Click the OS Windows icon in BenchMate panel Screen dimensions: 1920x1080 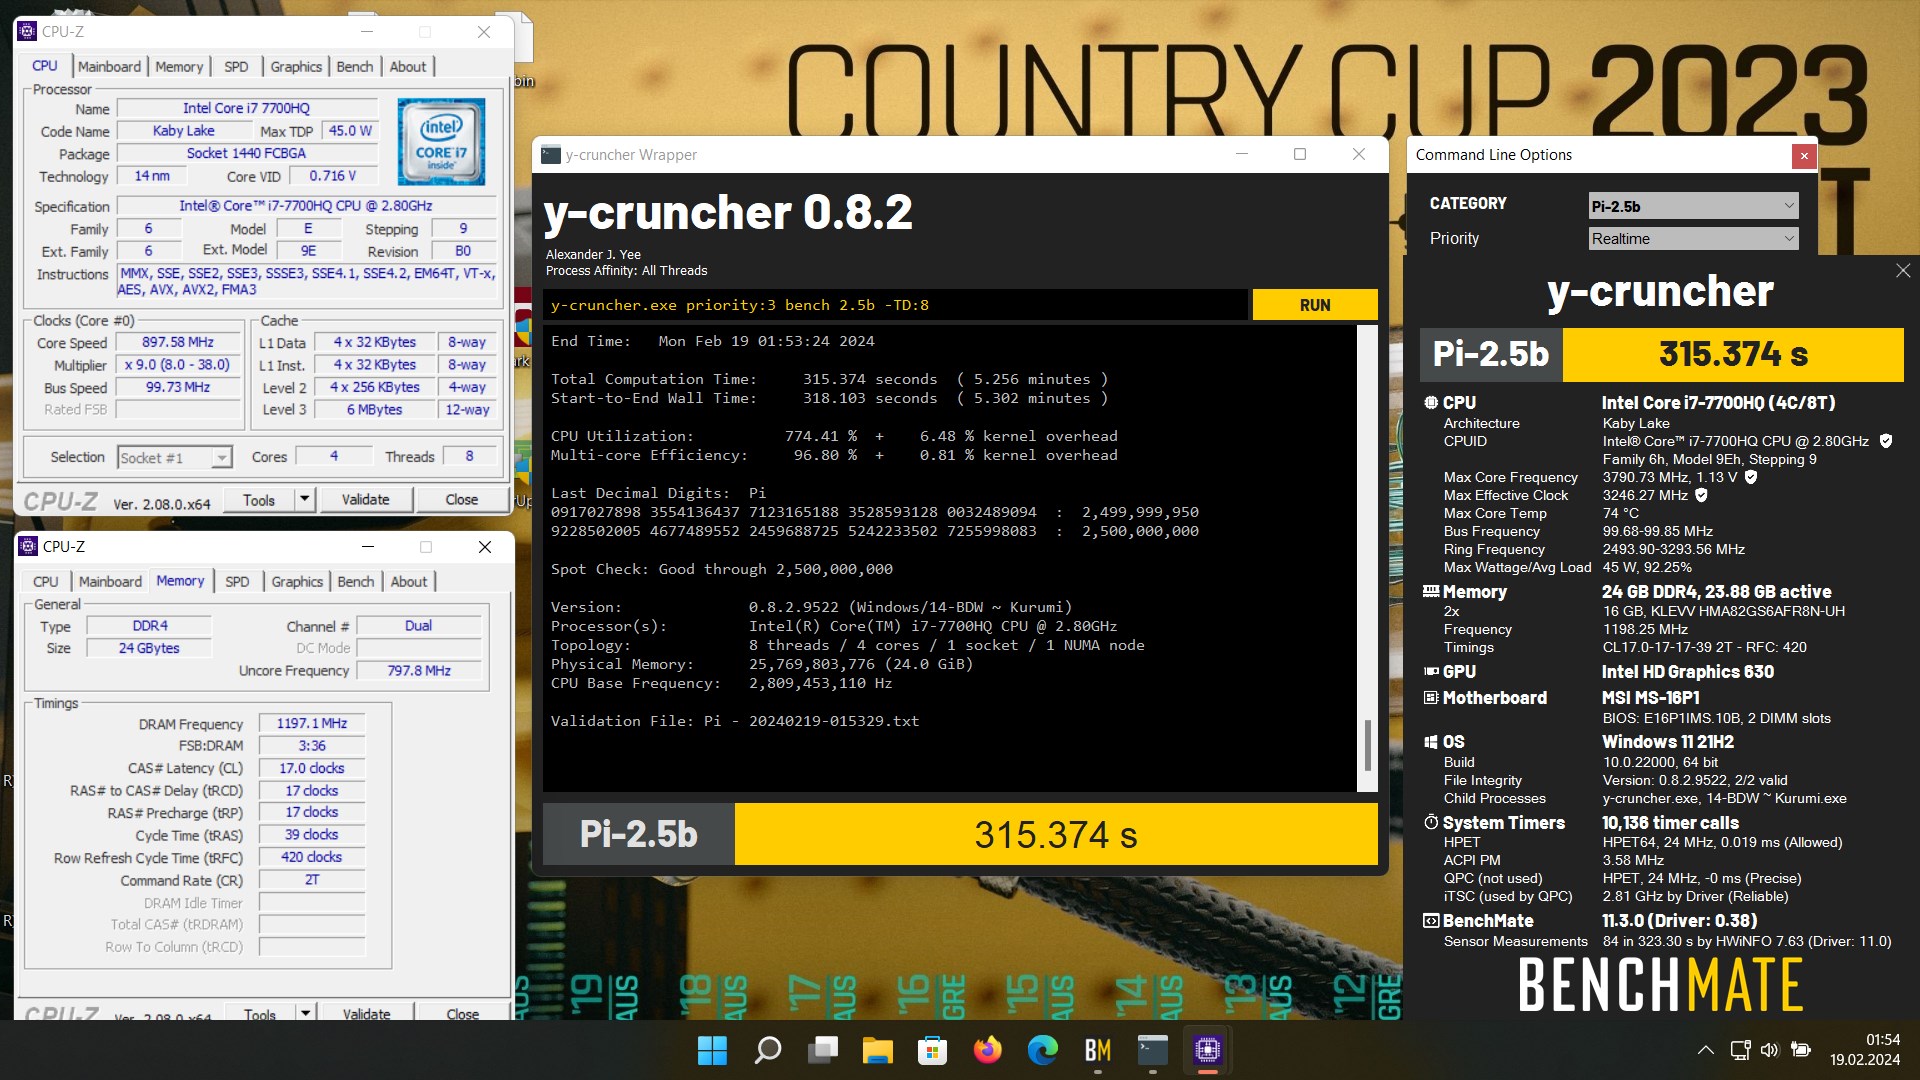tap(1431, 741)
